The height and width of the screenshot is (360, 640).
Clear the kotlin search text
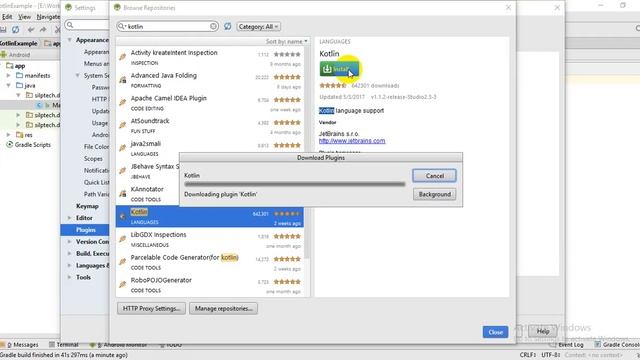[x=213, y=27]
